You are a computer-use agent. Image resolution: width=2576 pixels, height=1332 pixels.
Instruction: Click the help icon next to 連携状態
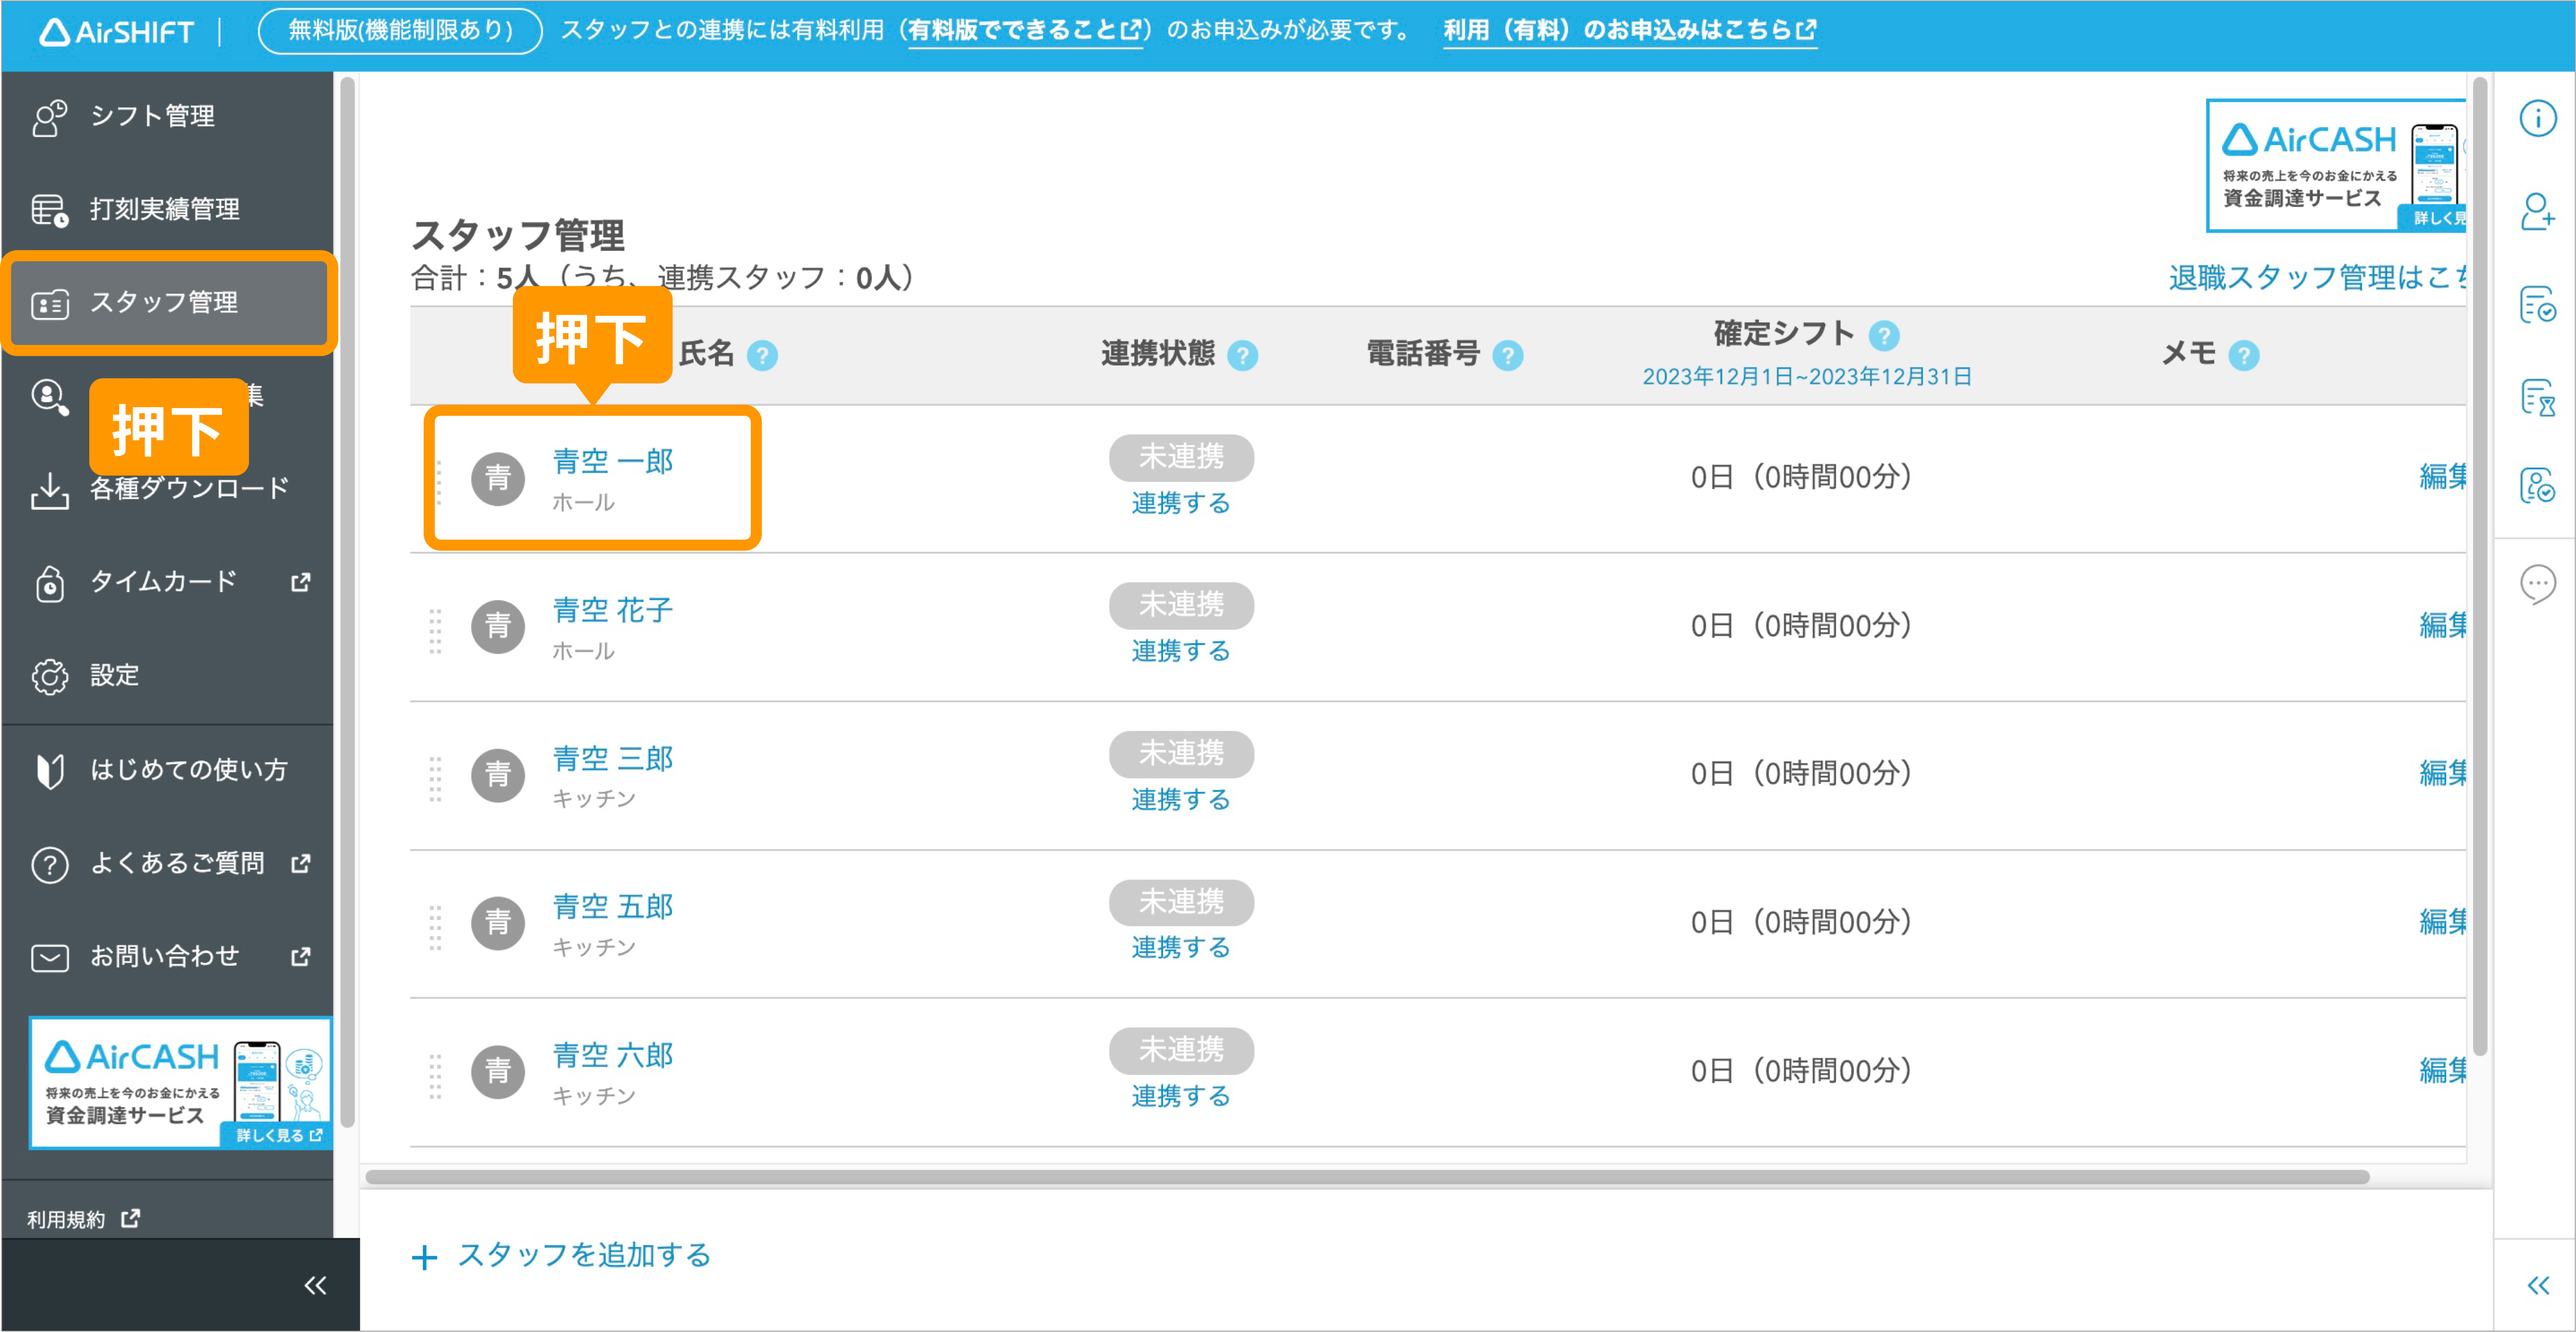1242,356
